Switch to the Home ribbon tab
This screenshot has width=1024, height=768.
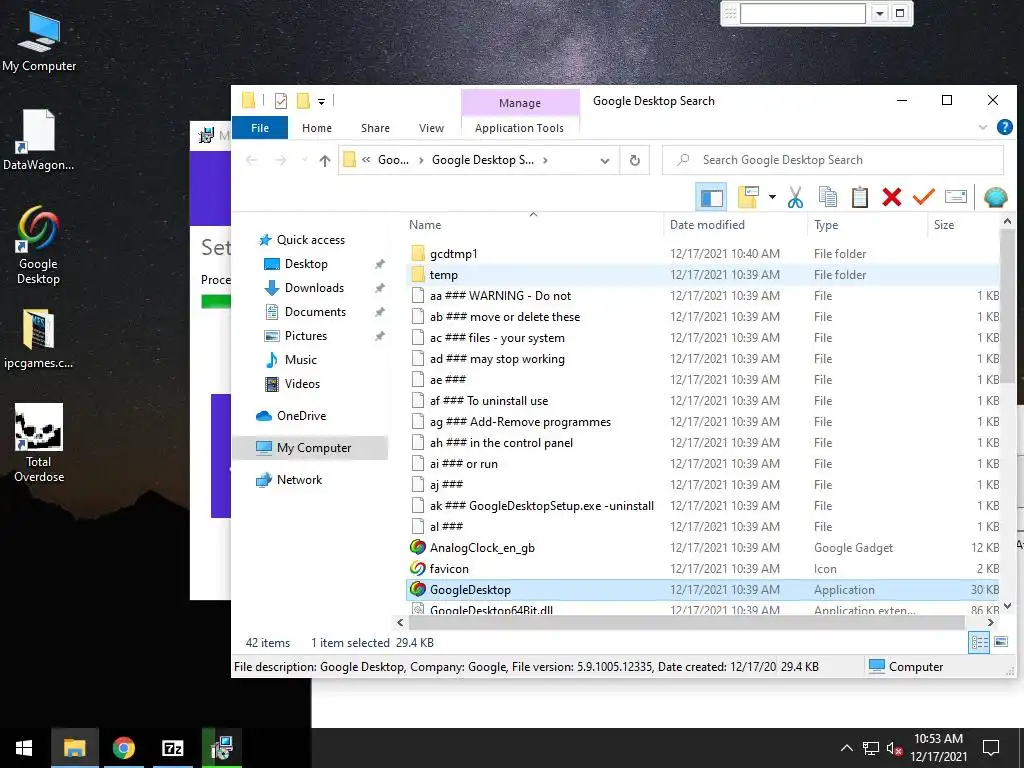pos(317,128)
